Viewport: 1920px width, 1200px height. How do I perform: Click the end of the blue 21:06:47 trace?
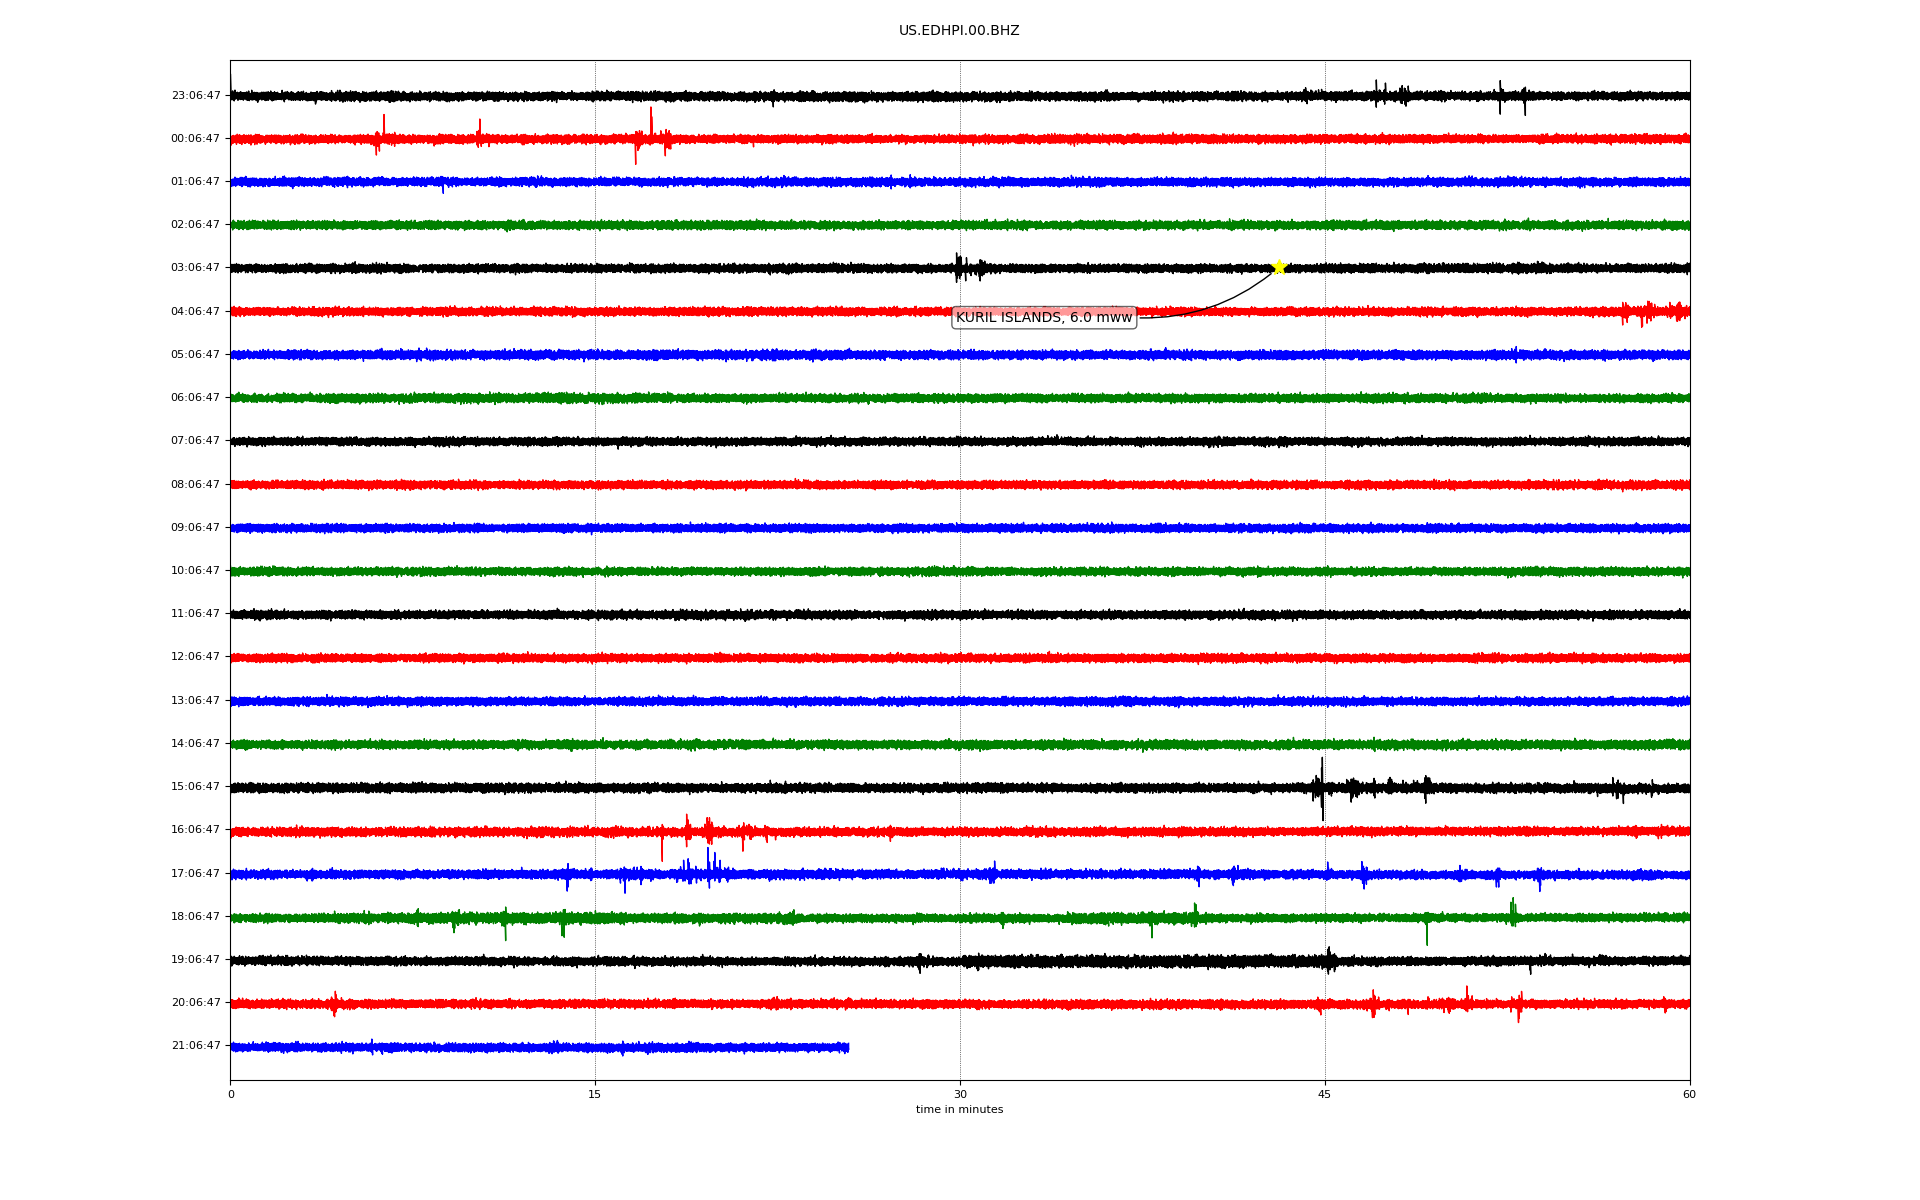tap(848, 1047)
